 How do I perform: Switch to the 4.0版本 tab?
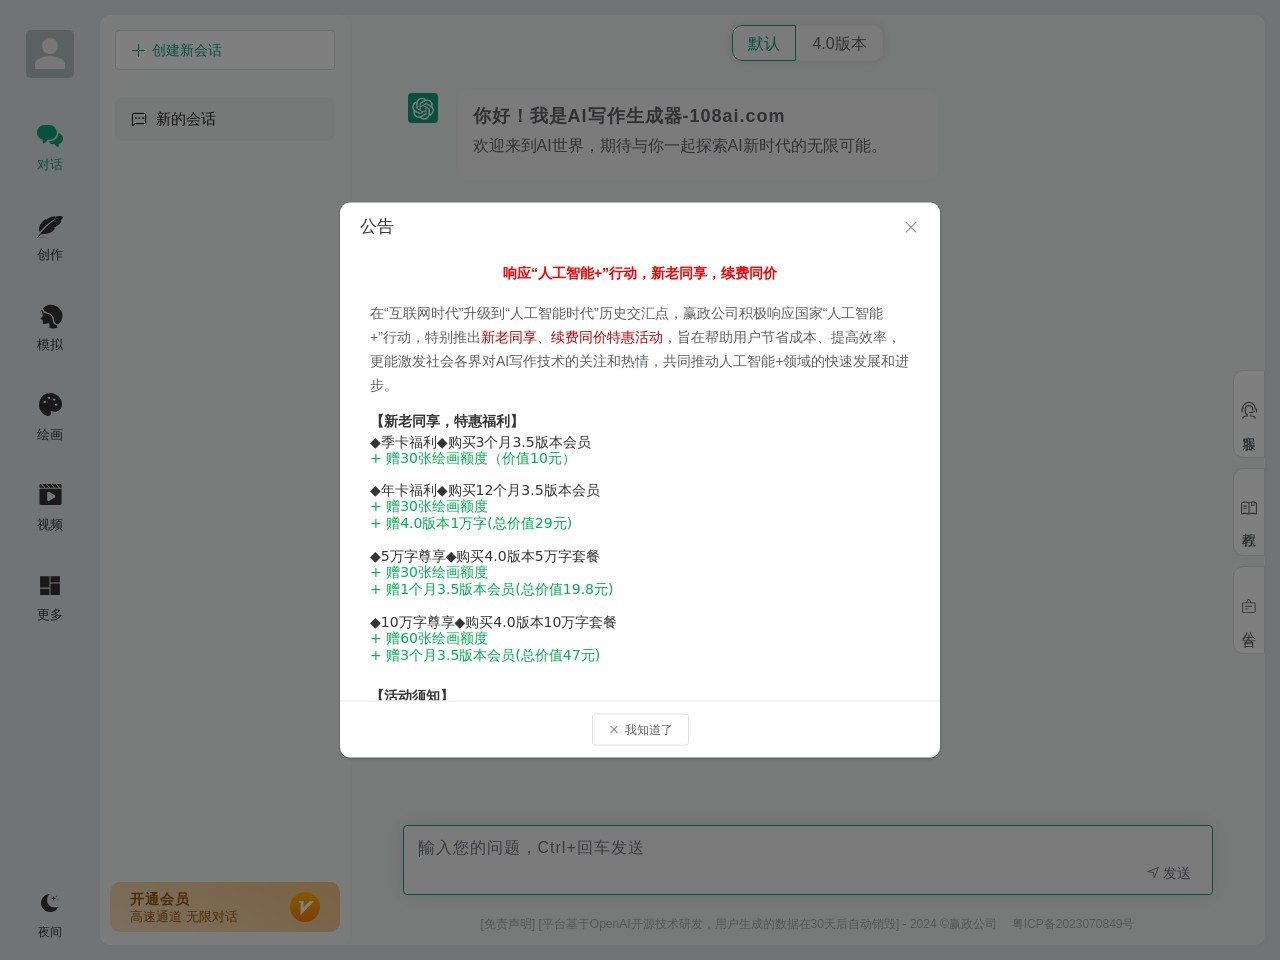coord(839,43)
